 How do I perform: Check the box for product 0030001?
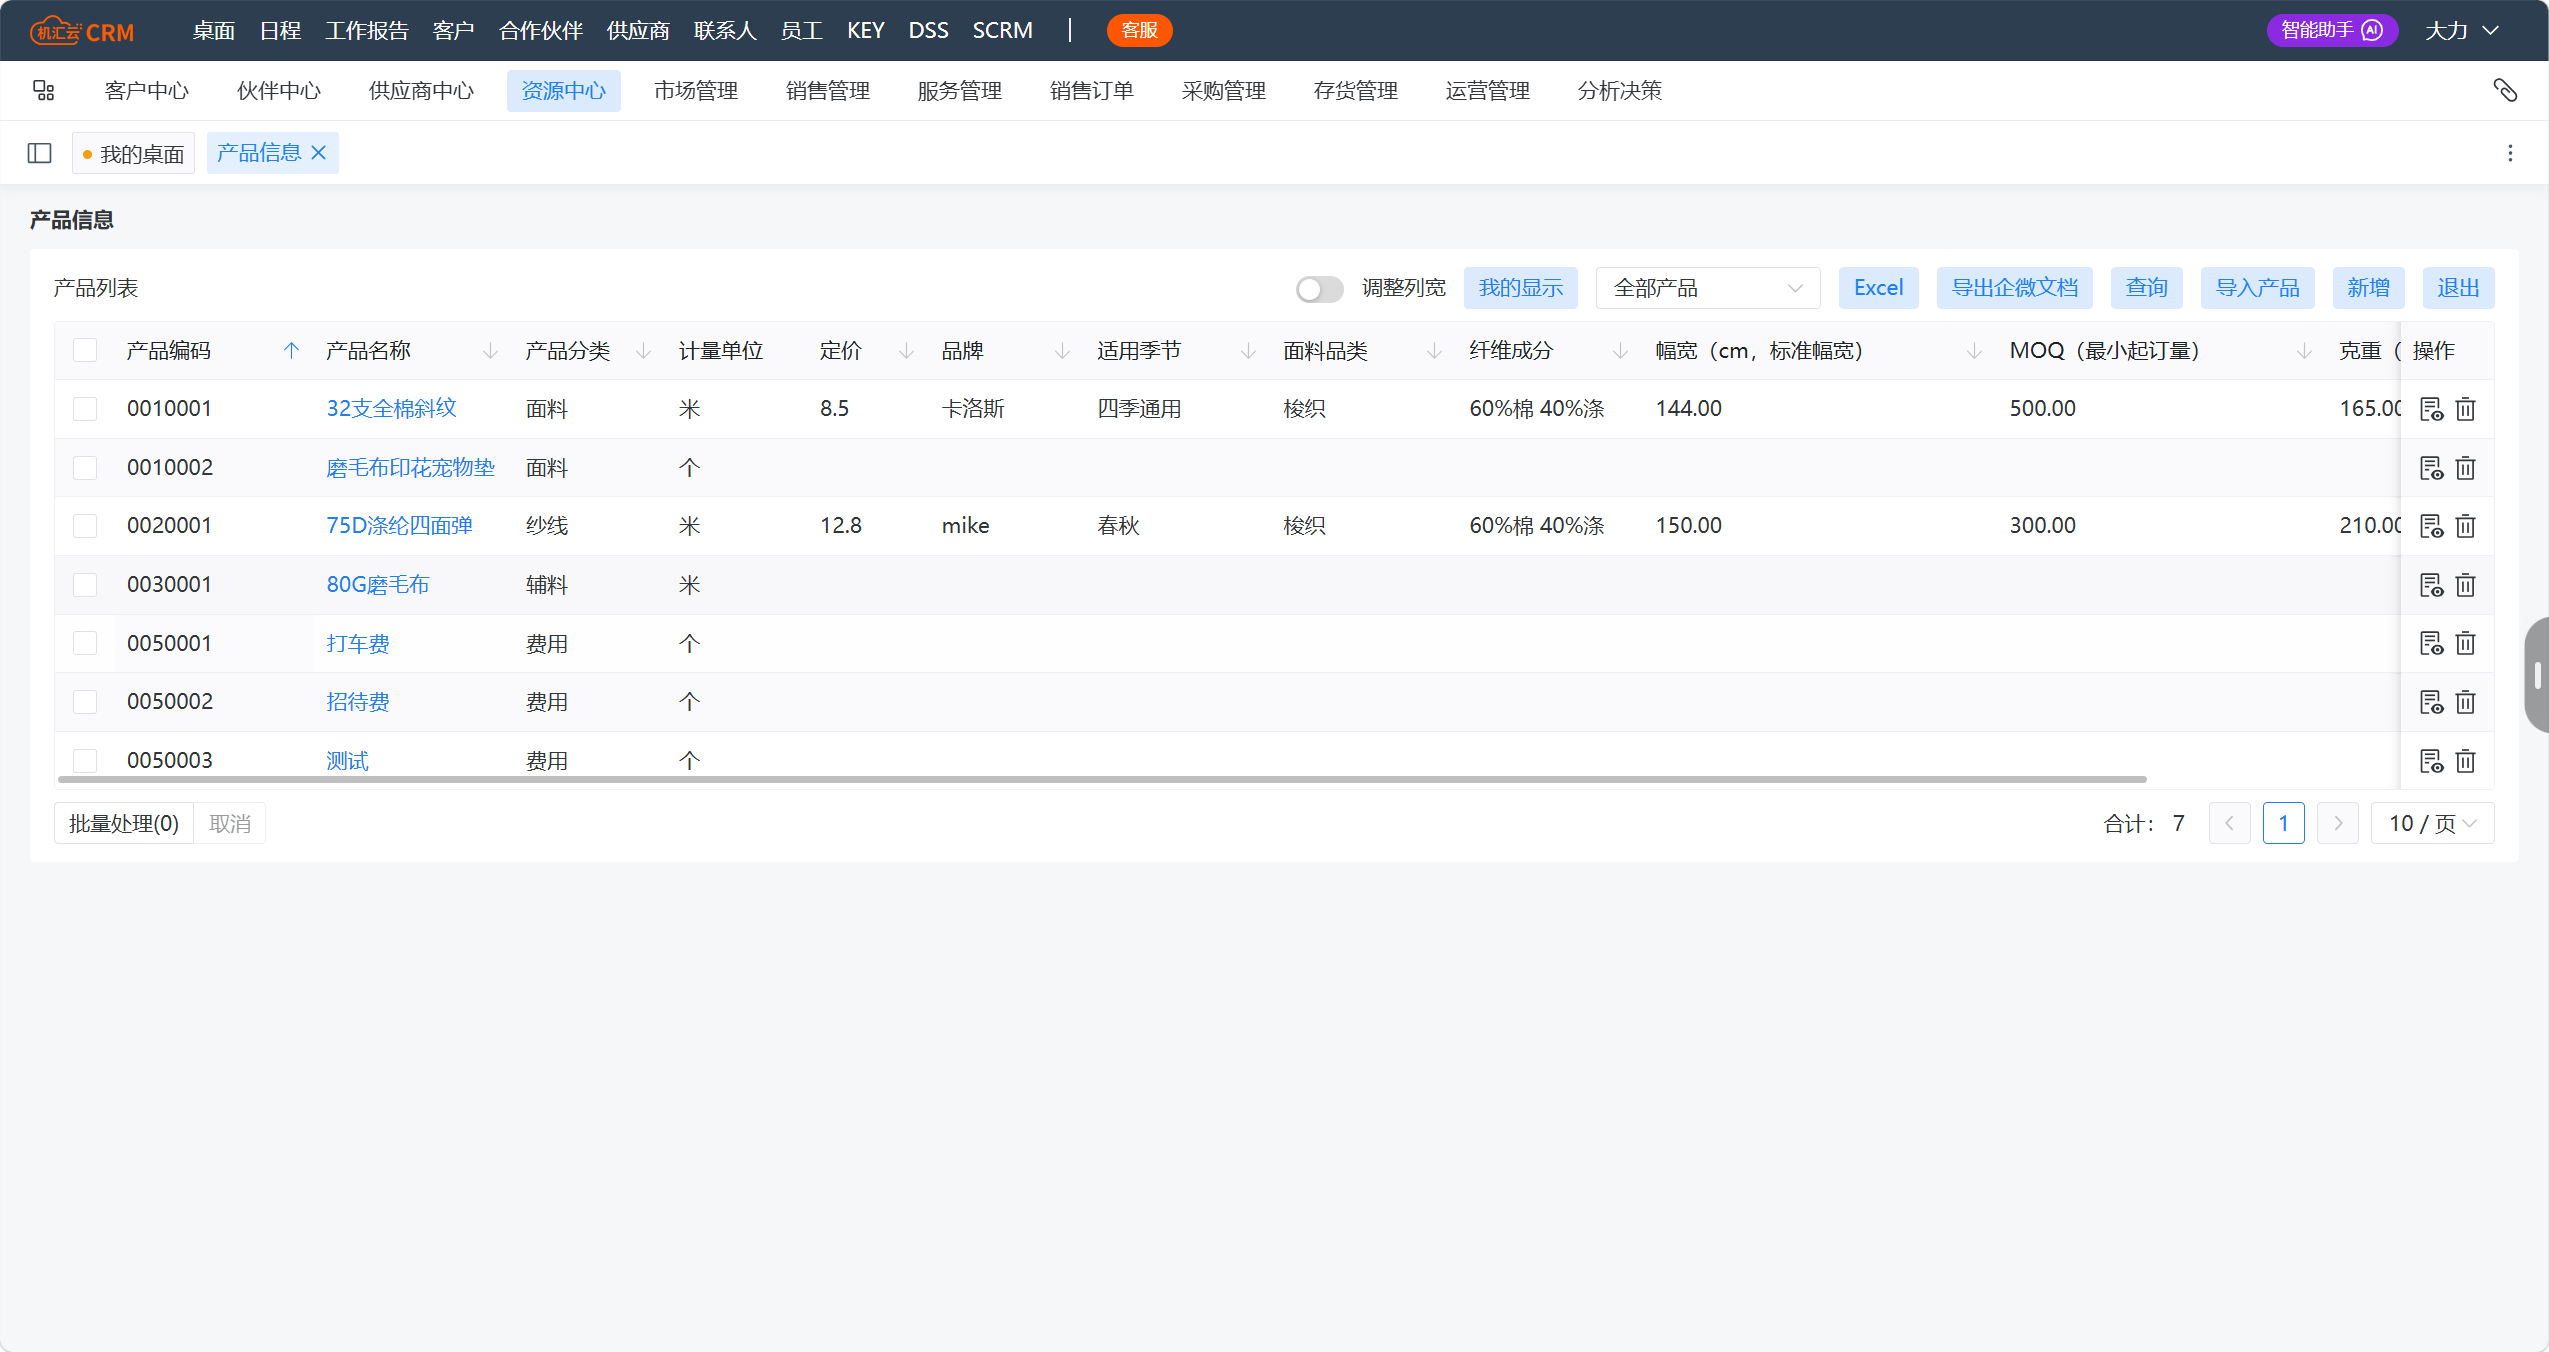point(85,585)
